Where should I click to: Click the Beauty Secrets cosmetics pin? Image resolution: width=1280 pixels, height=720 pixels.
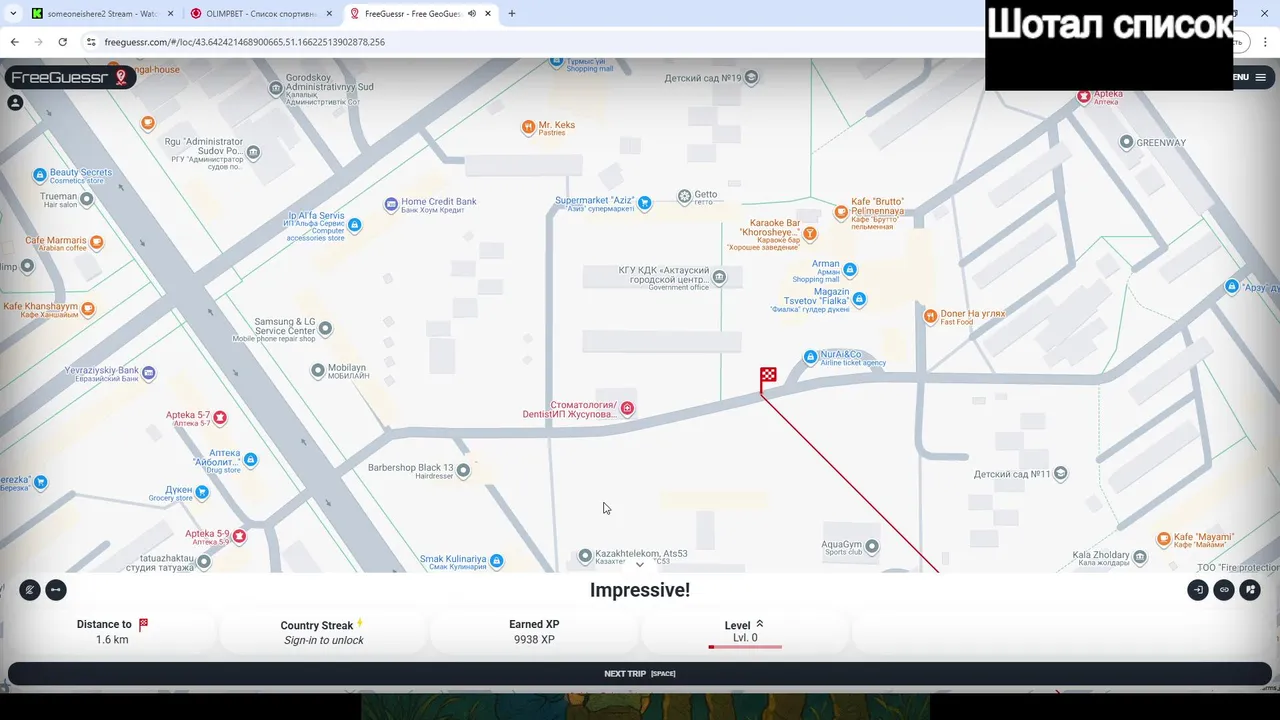[40, 175]
